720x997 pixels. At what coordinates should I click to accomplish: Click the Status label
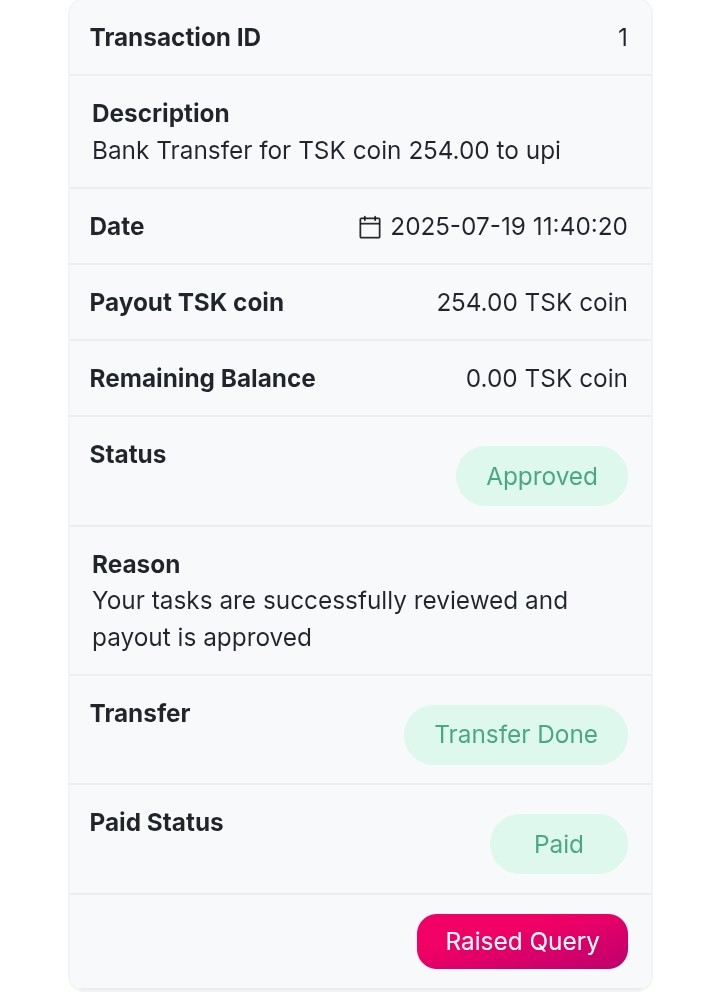tap(128, 455)
